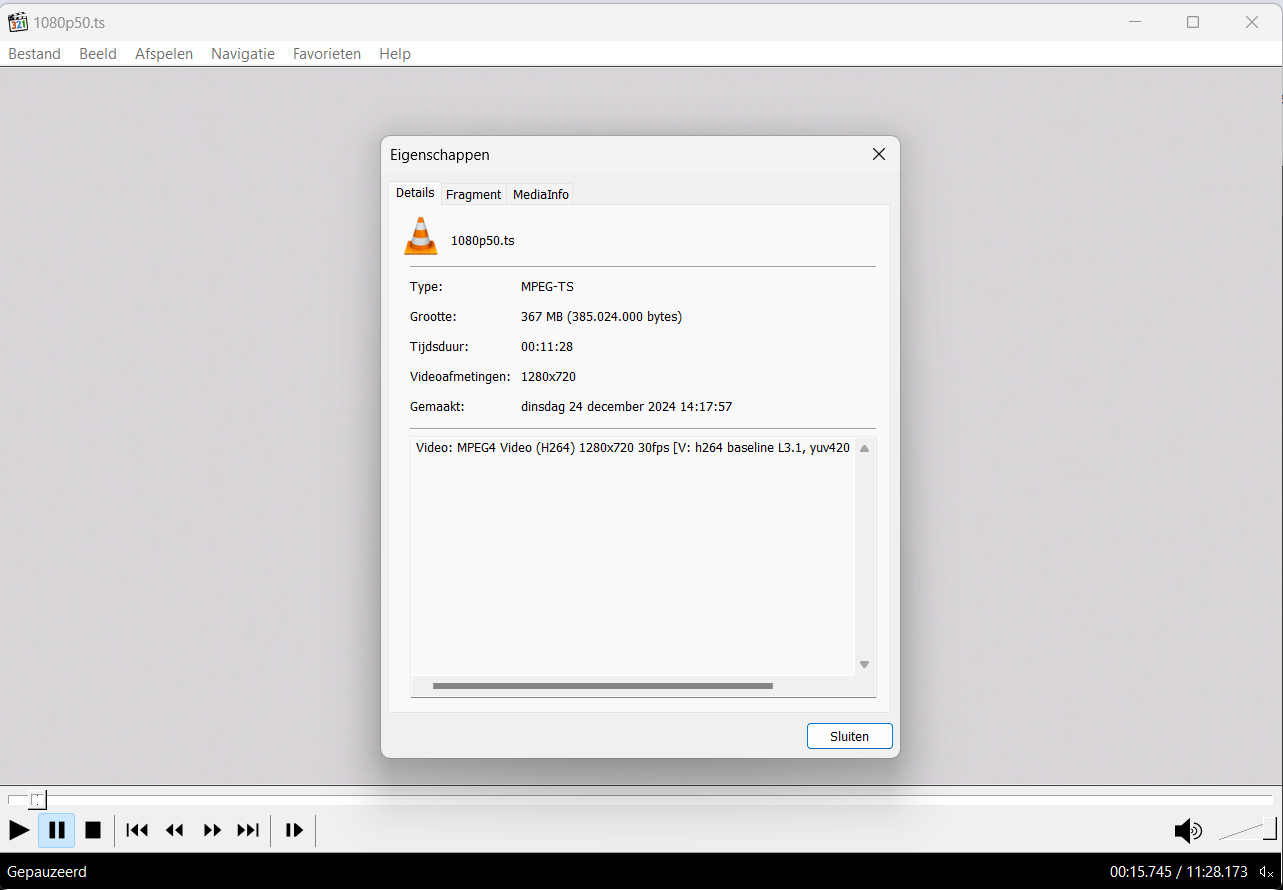Click the horizontal scrollbar in video info box
The width and height of the screenshot is (1283, 890).
(x=602, y=686)
